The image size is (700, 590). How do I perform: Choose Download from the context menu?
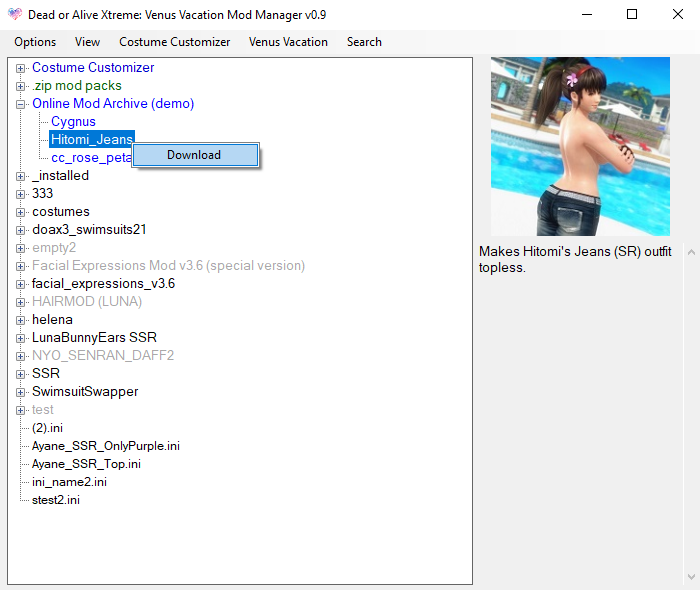(x=196, y=155)
